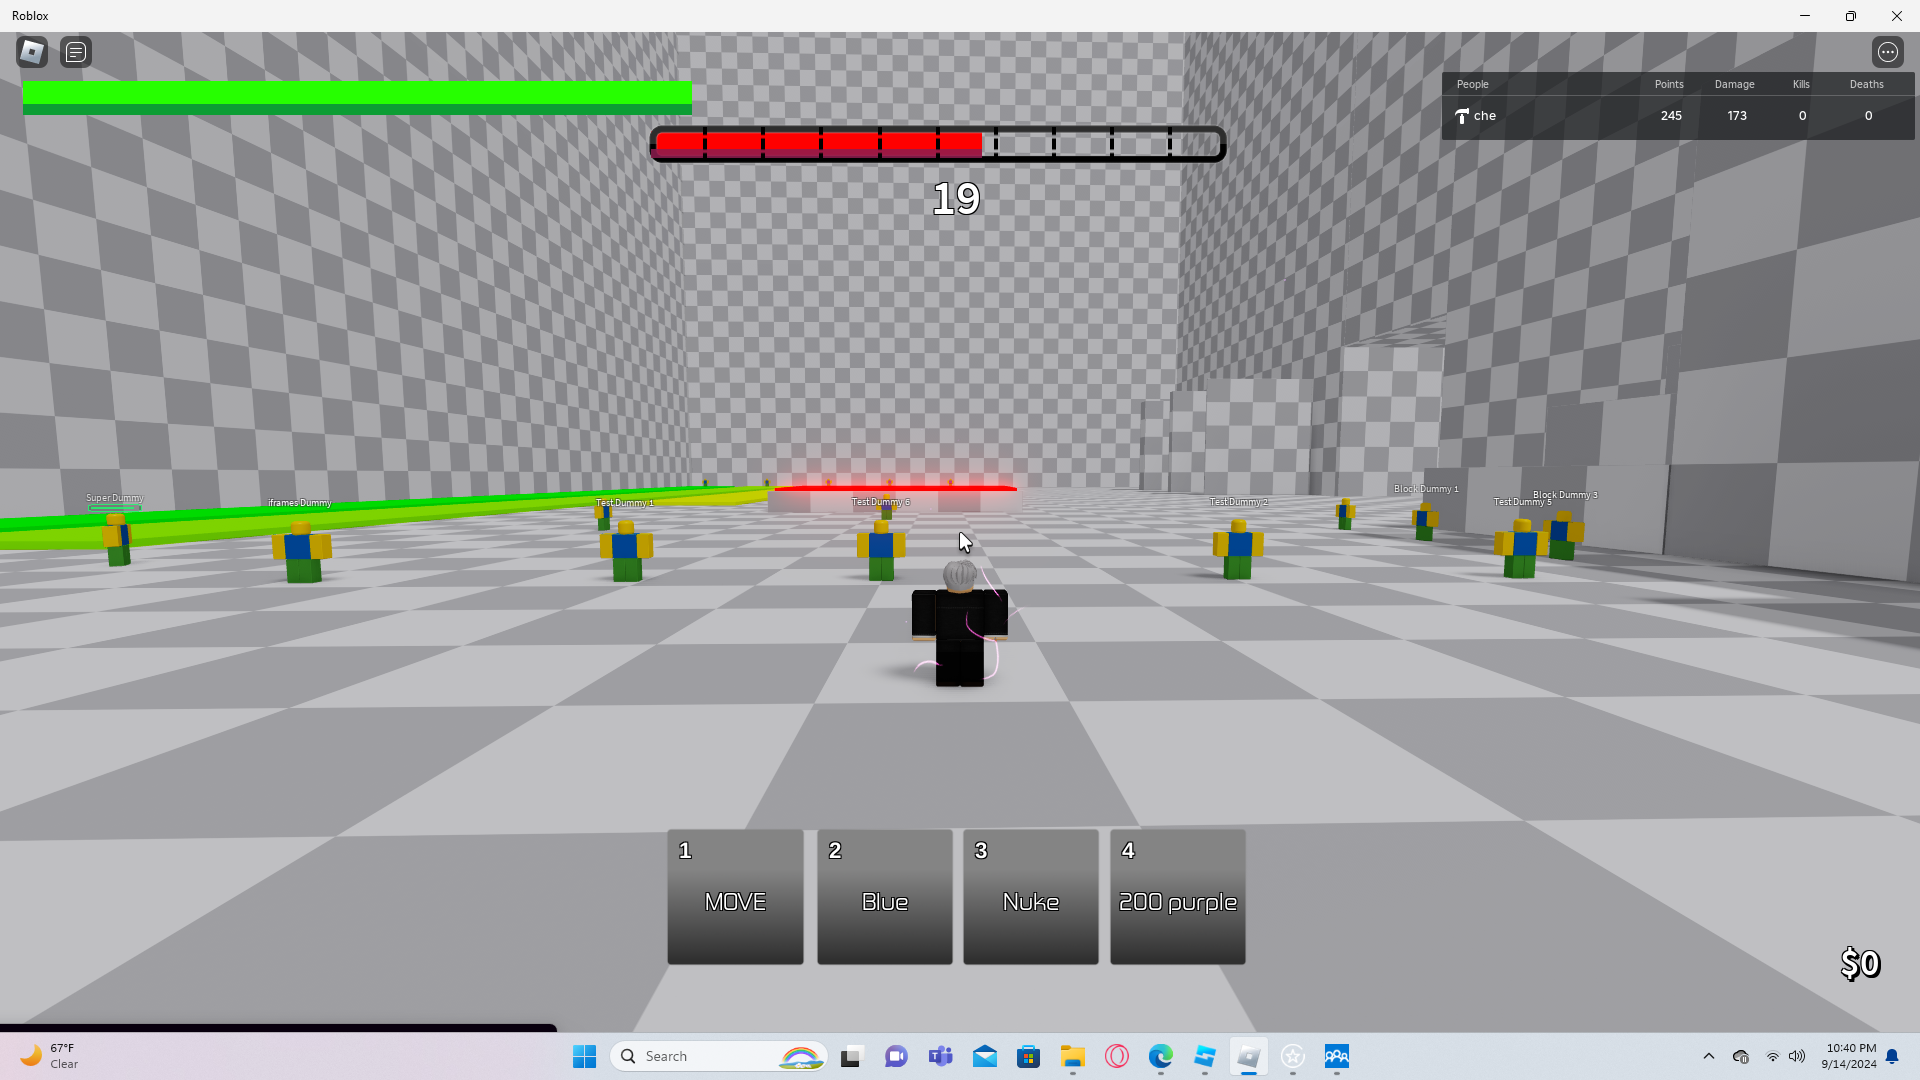Open Roblox Studio from taskbar
The height and width of the screenshot is (1080, 1920).
(1204, 1056)
